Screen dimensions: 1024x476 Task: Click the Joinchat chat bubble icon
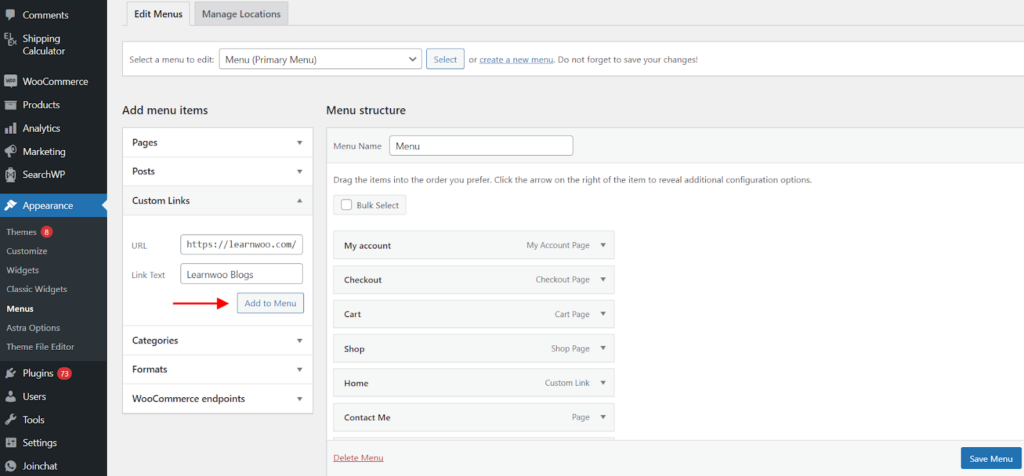pos(10,466)
